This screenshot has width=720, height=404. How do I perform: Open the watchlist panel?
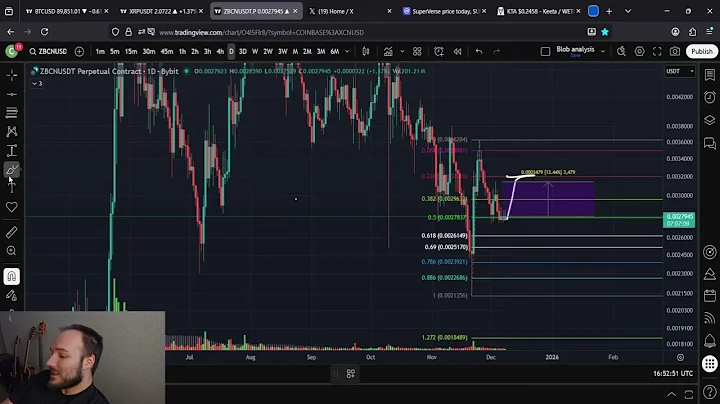point(710,75)
